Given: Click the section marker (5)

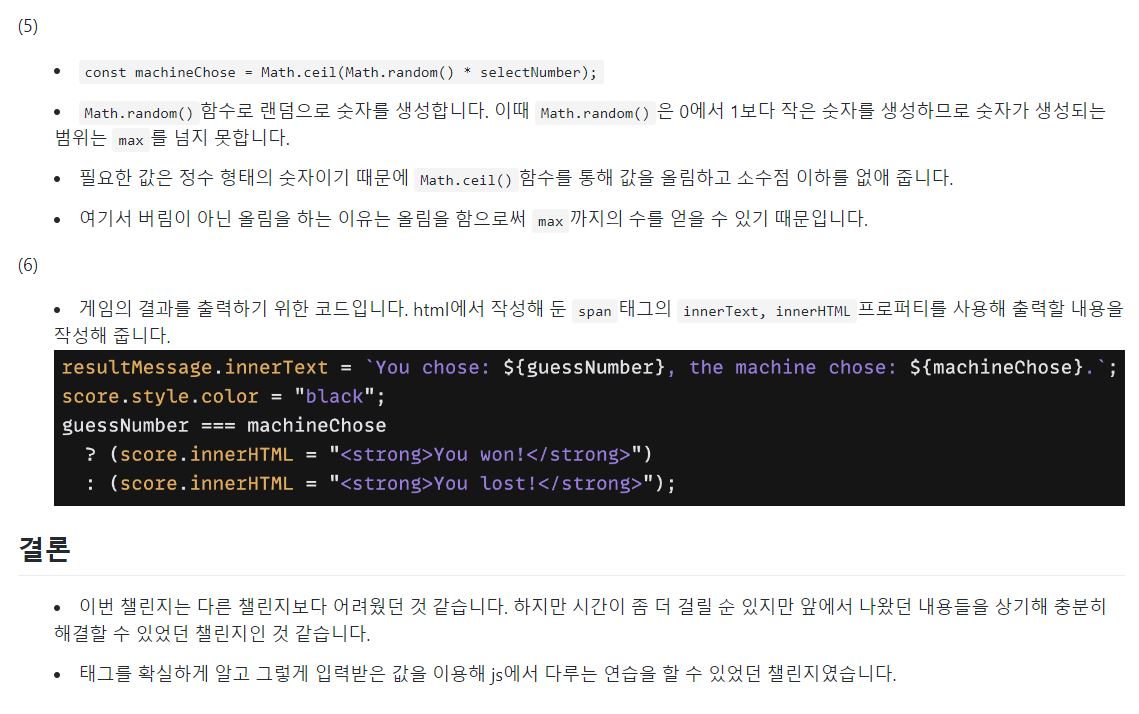Looking at the screenshot, I should [x=28, y=26].
